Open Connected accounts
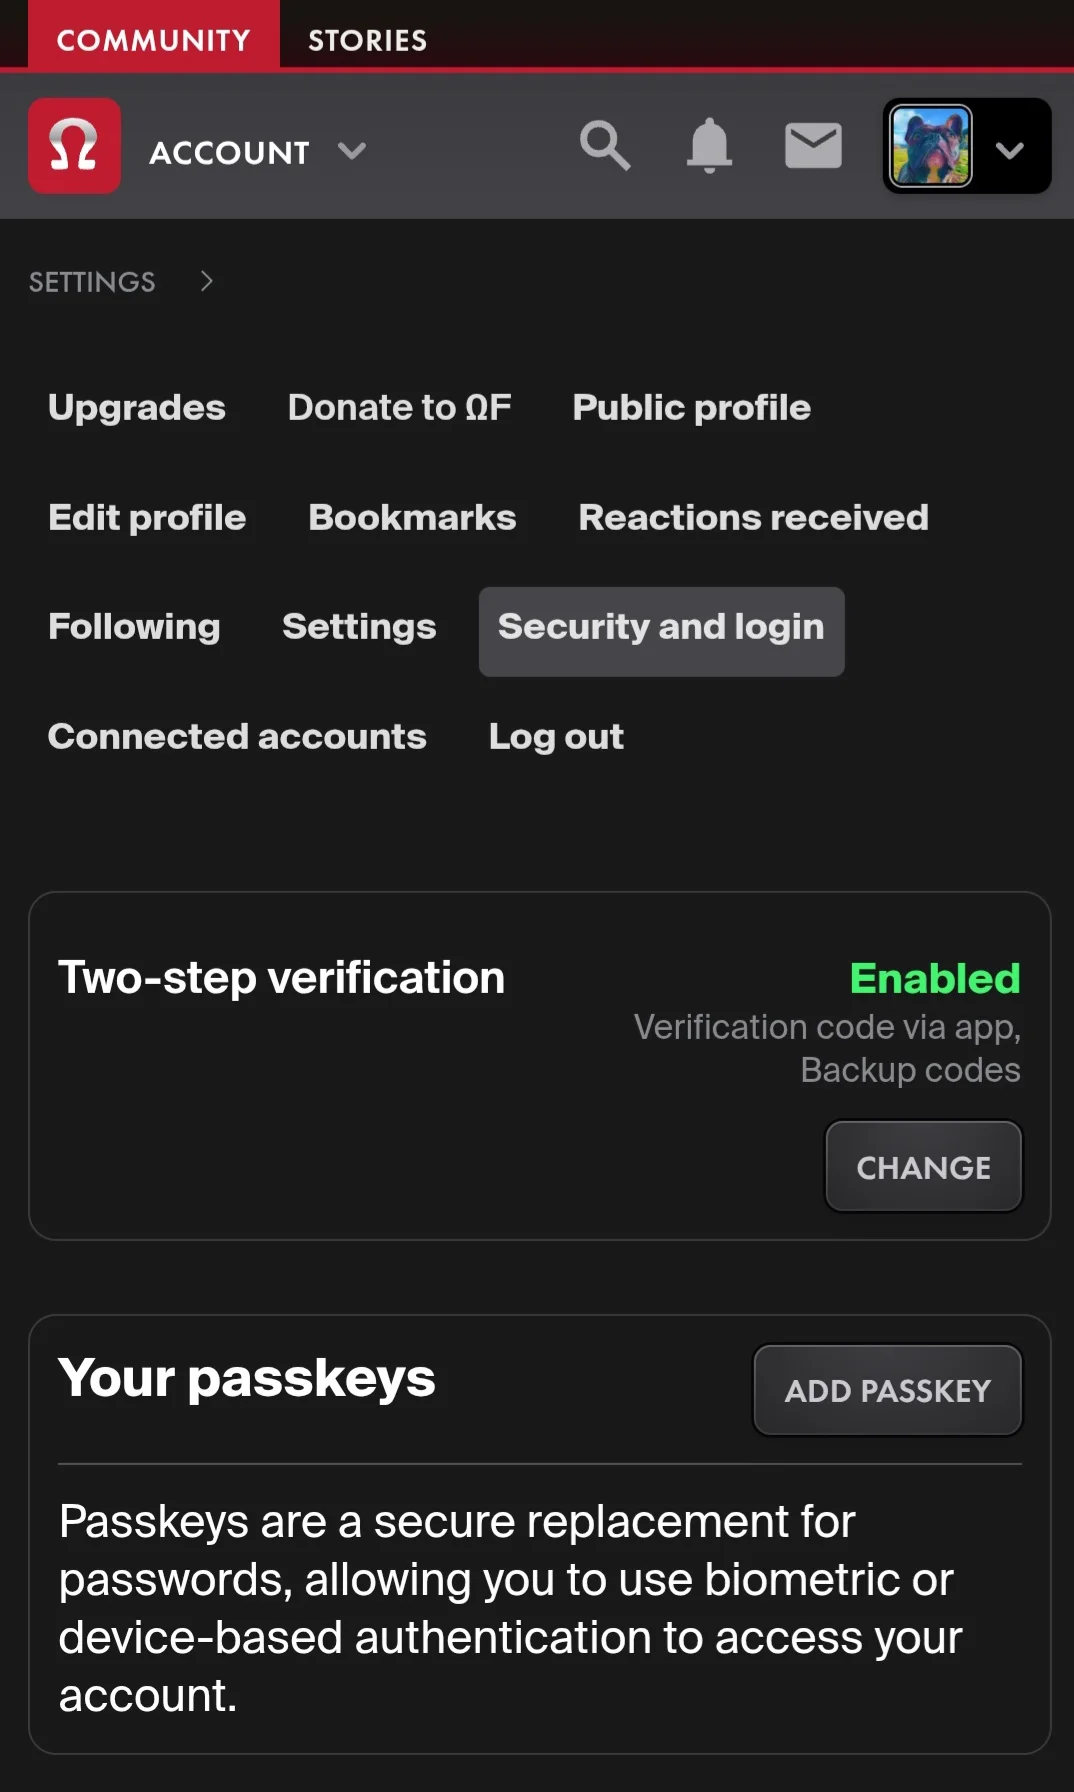 [x=237, y=736]
